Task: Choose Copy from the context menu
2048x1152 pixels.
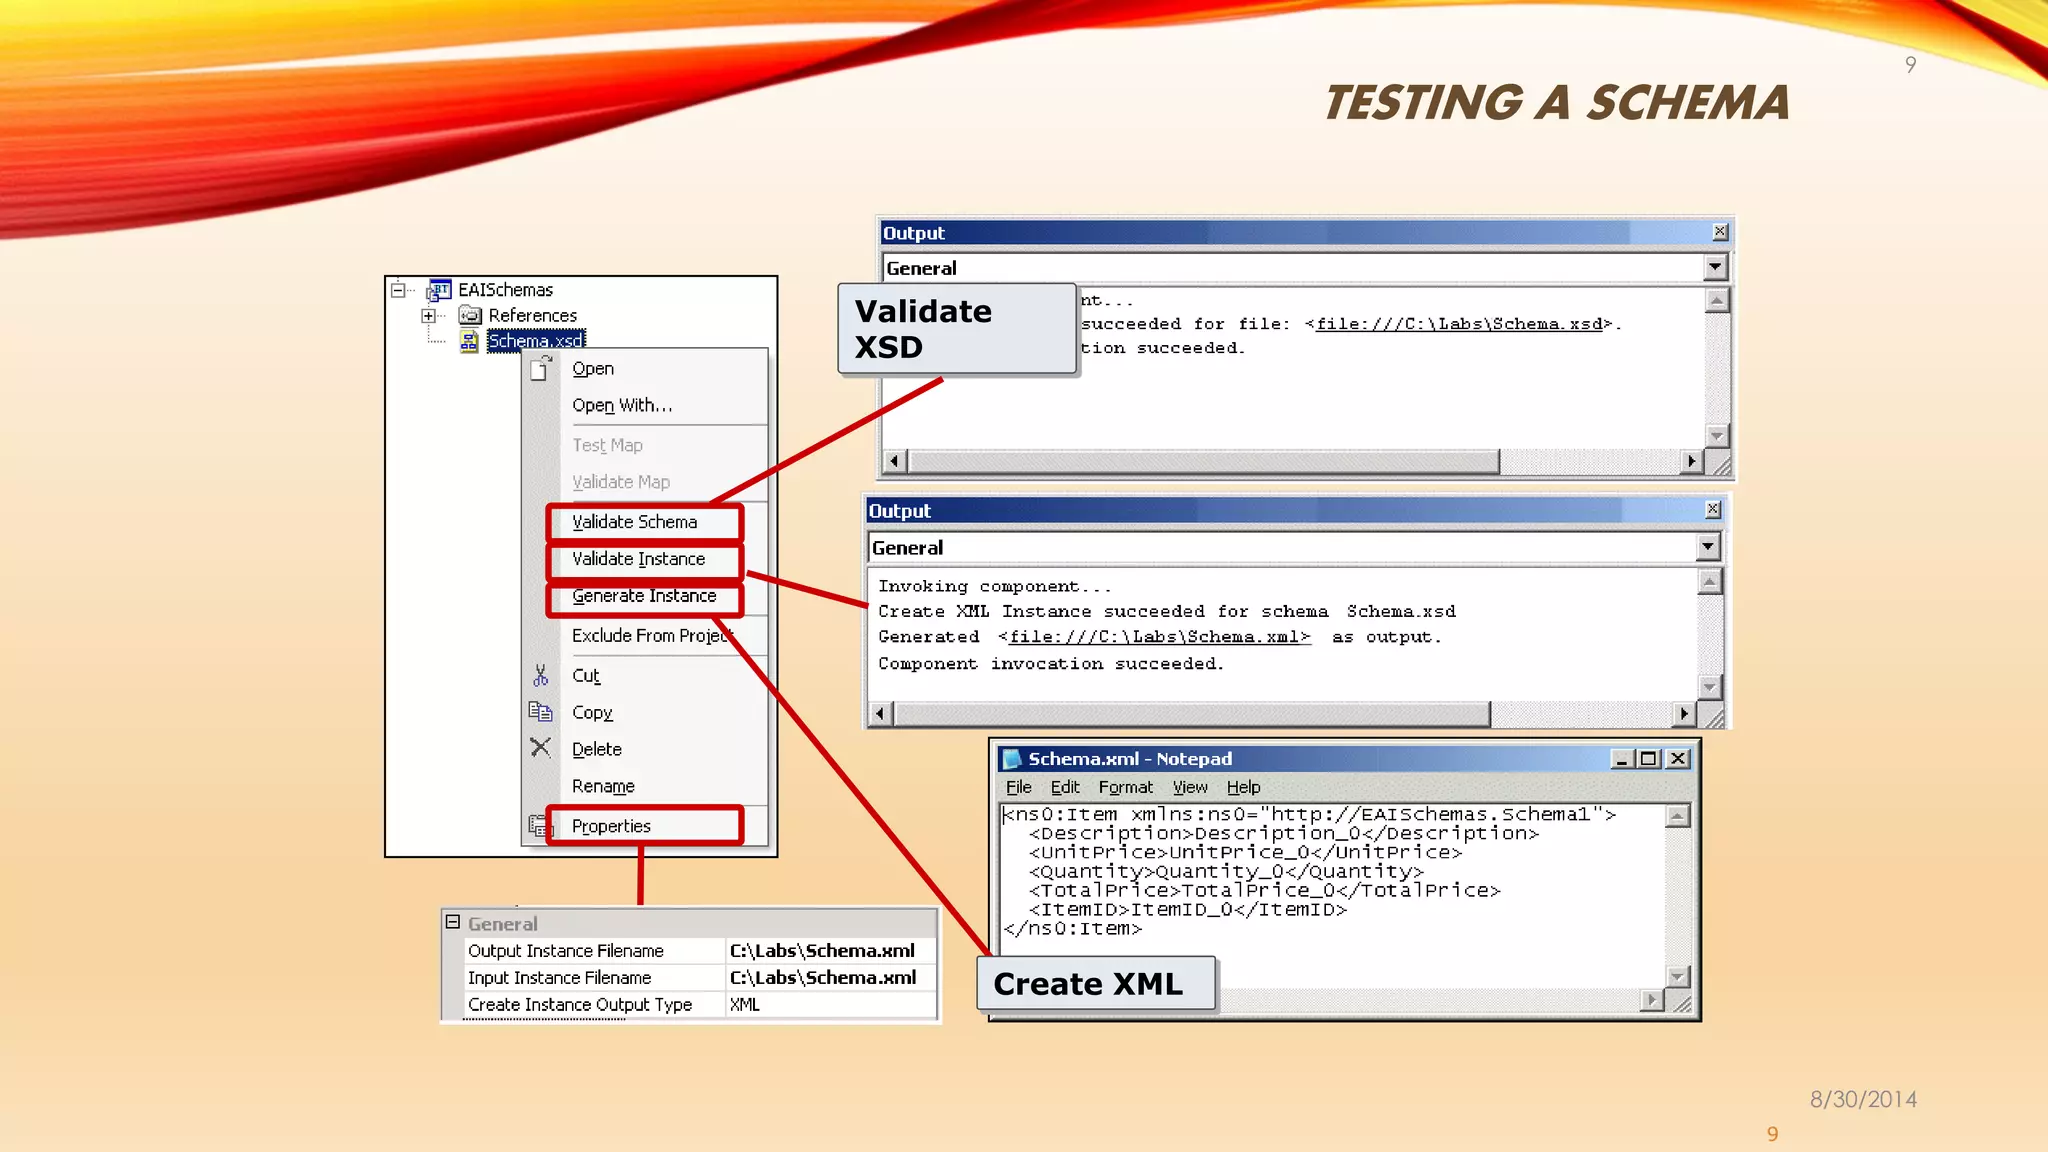Action: click(592, 713)
